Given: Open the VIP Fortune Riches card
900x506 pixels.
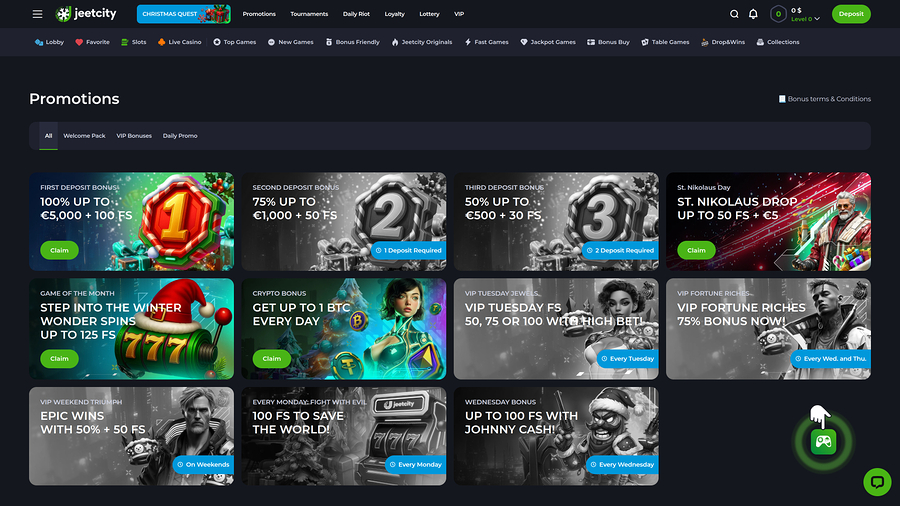Looking at the screenshot, I should 769,329.
